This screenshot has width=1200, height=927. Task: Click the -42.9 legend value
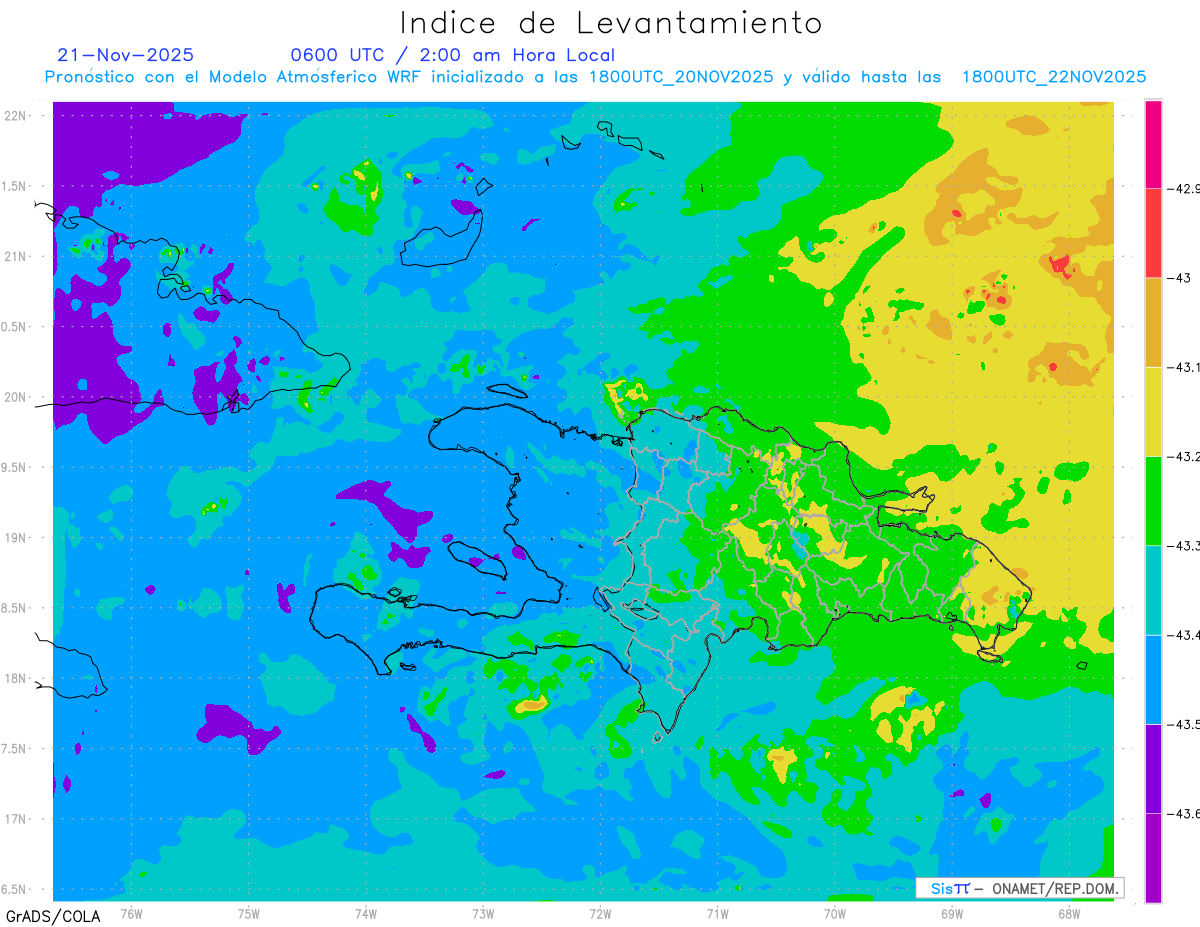(1183, 188)
